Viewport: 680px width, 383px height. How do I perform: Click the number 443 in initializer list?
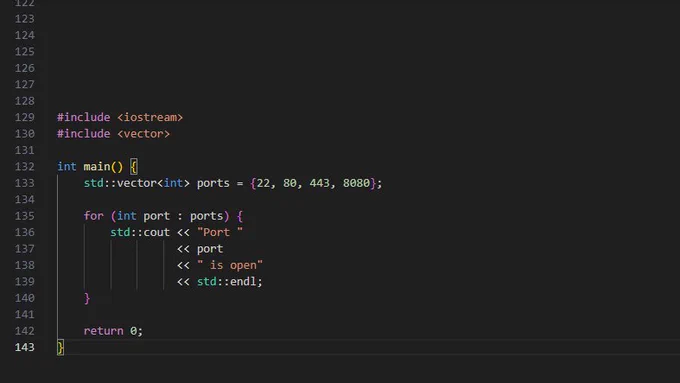pyautogui.click(x=320, y=183)
